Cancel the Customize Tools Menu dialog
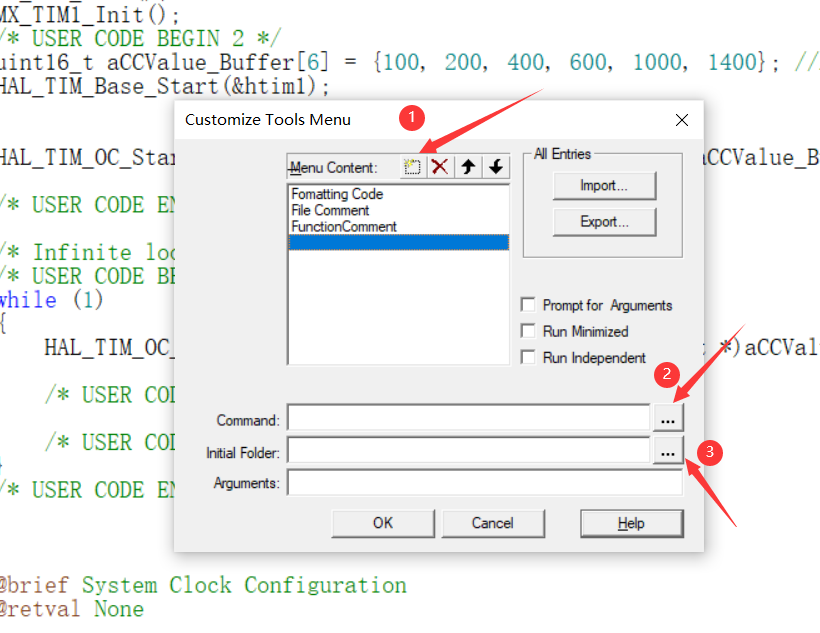 pos(493,523)
